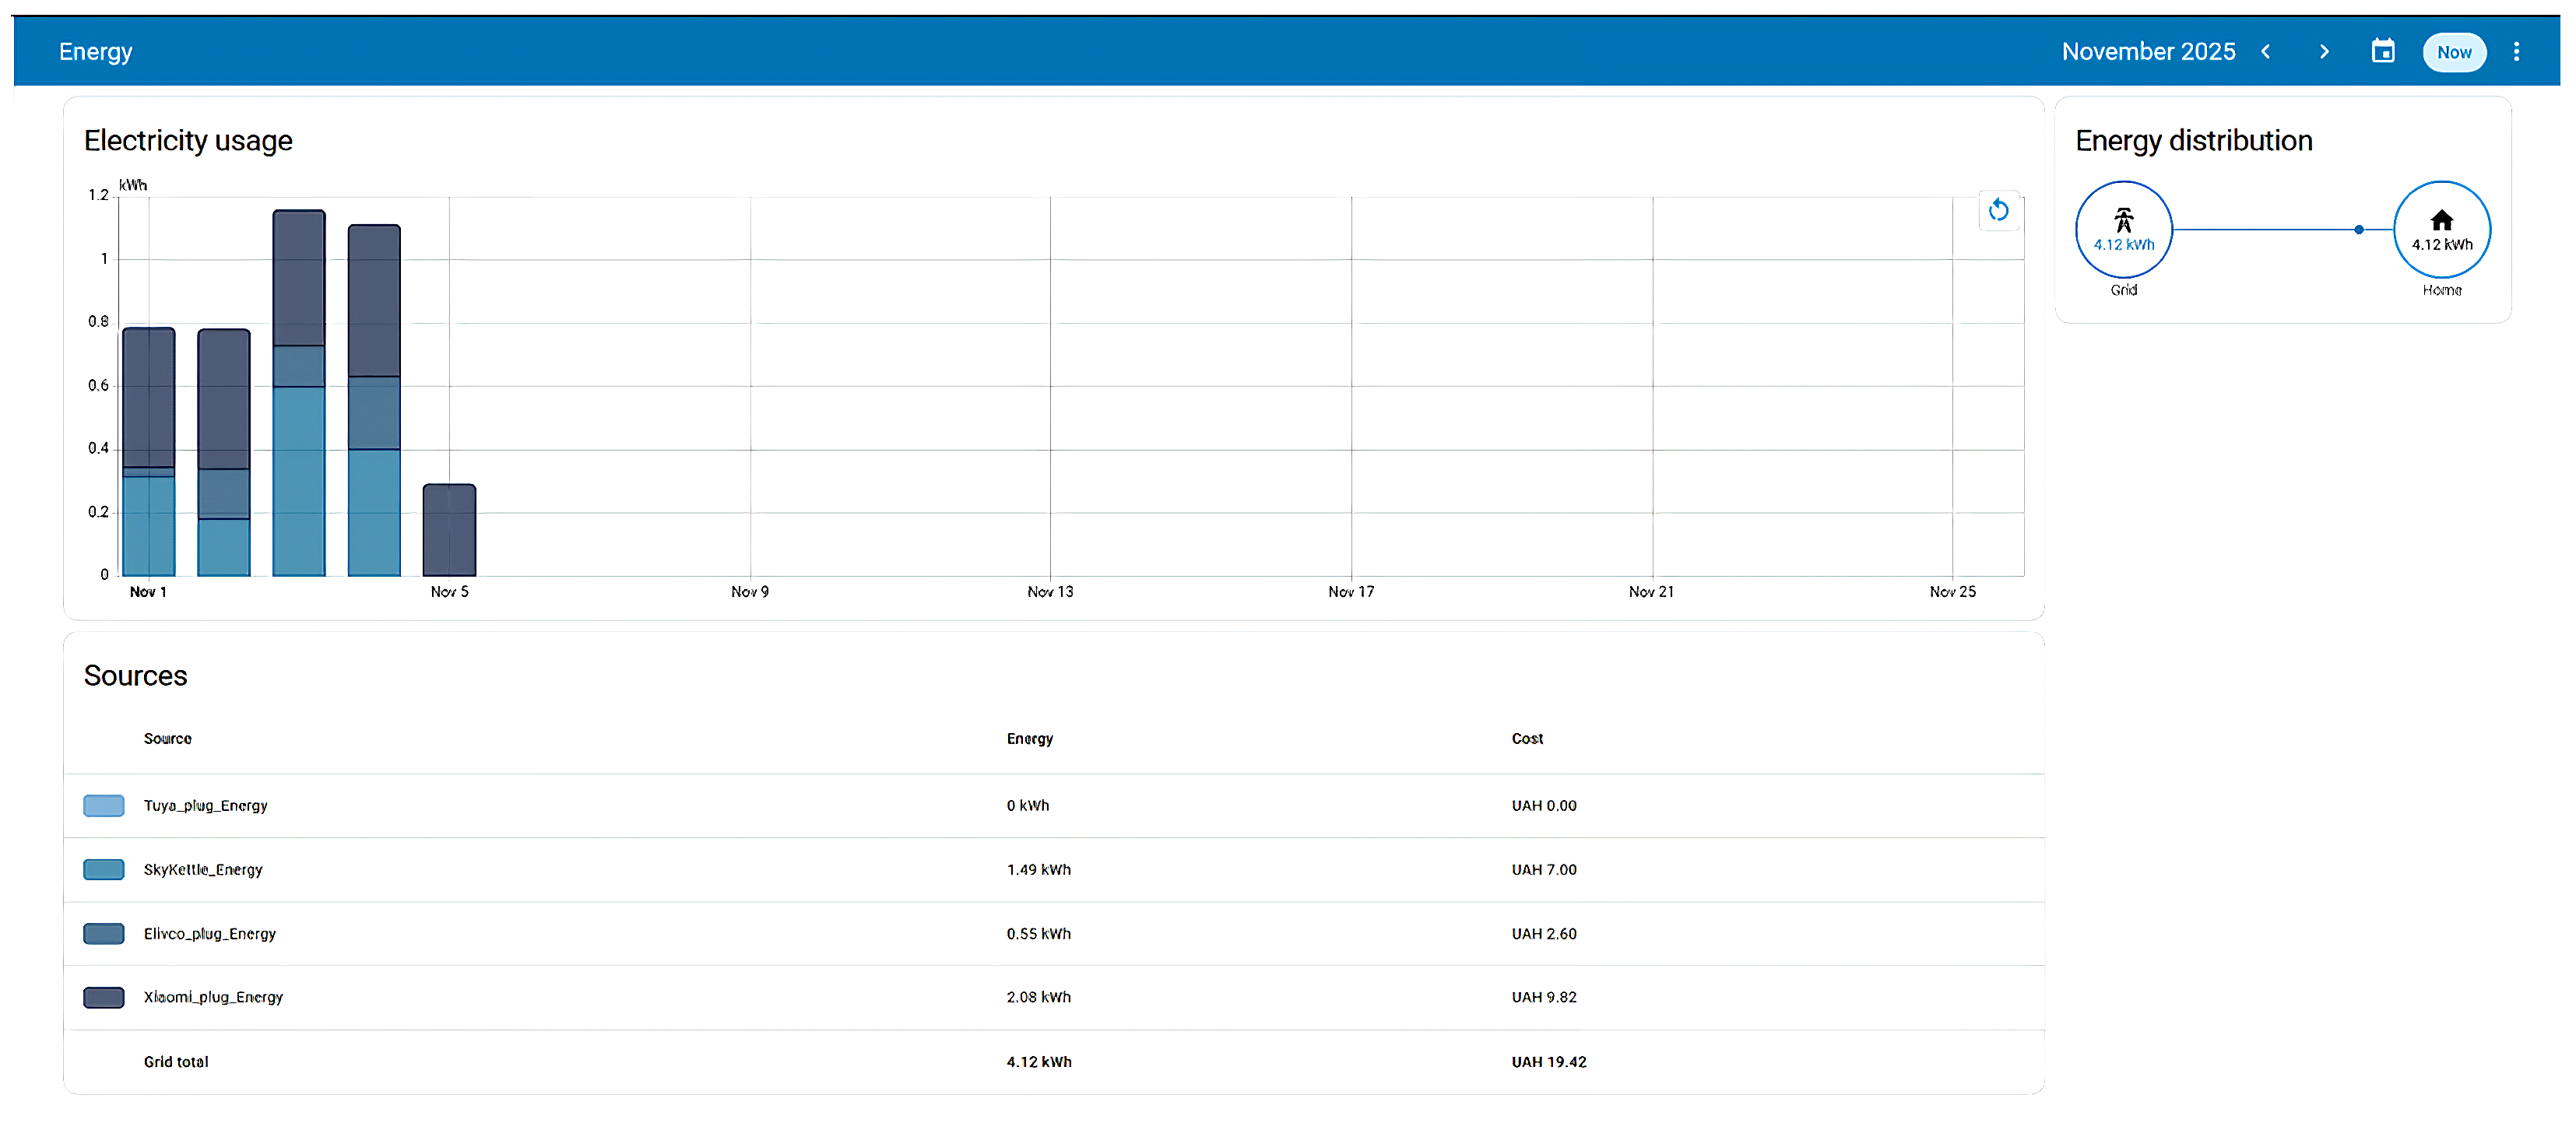Select the Elivco_plug_Energy source name

pyautogui.click(x=210, y=934)
